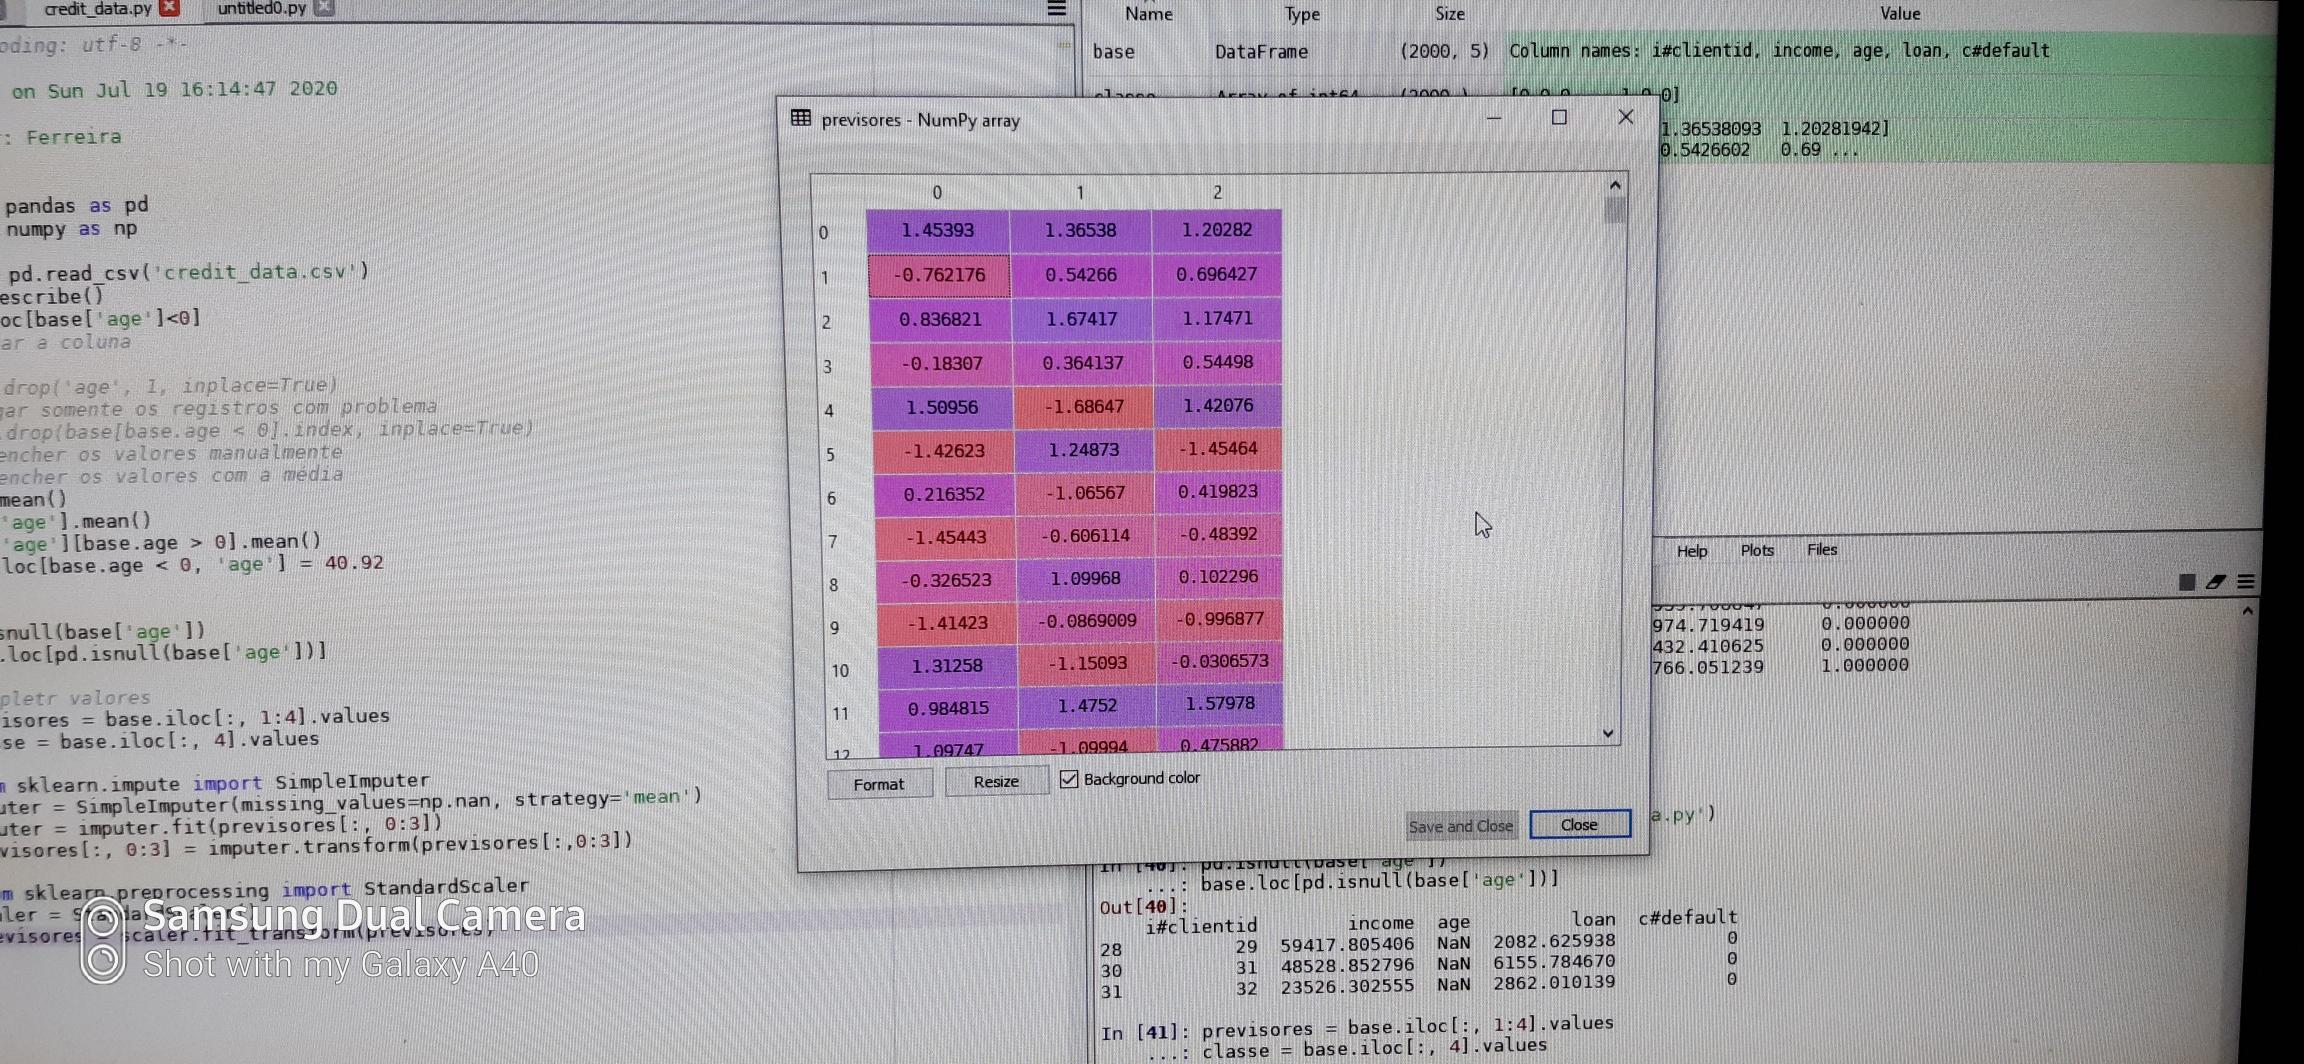Sort variables by the Value column header
This screenshot has height=1064, width=2304.
pos(1899,13)
